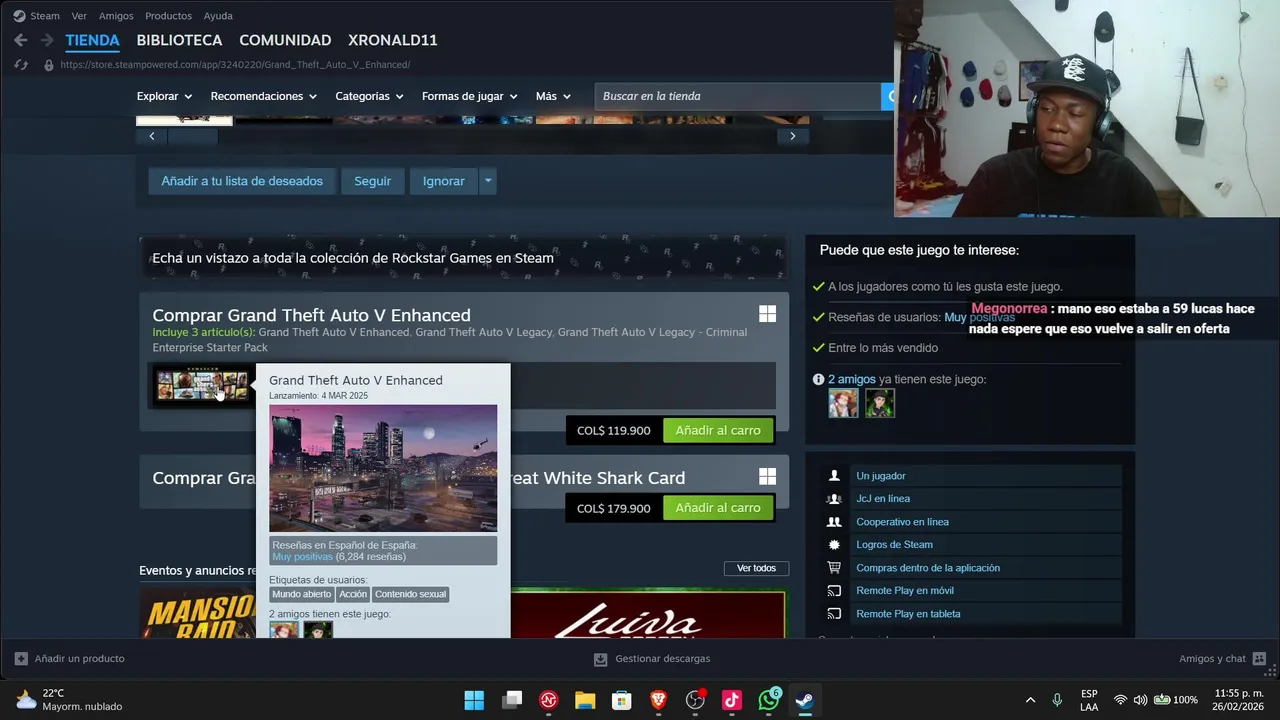
Task: Click the Mundo abierto tag
Action: coord(301,594)
